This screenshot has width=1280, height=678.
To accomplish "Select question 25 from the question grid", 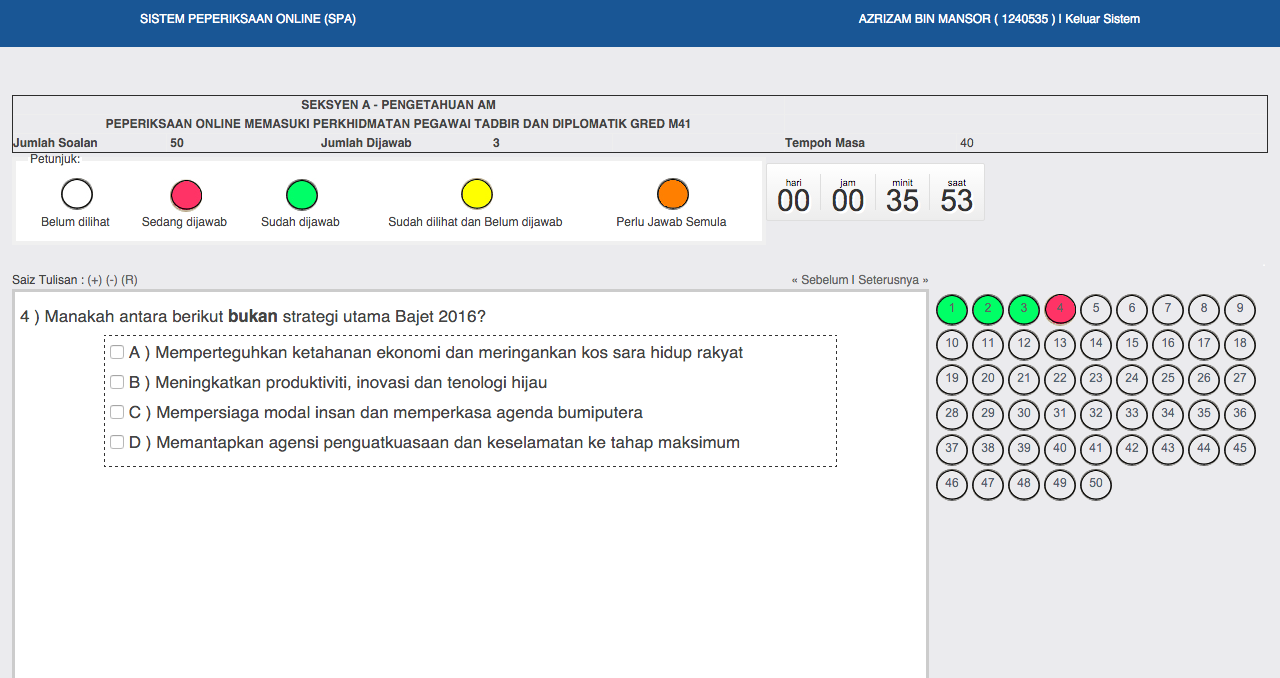I will point(1167,379).
